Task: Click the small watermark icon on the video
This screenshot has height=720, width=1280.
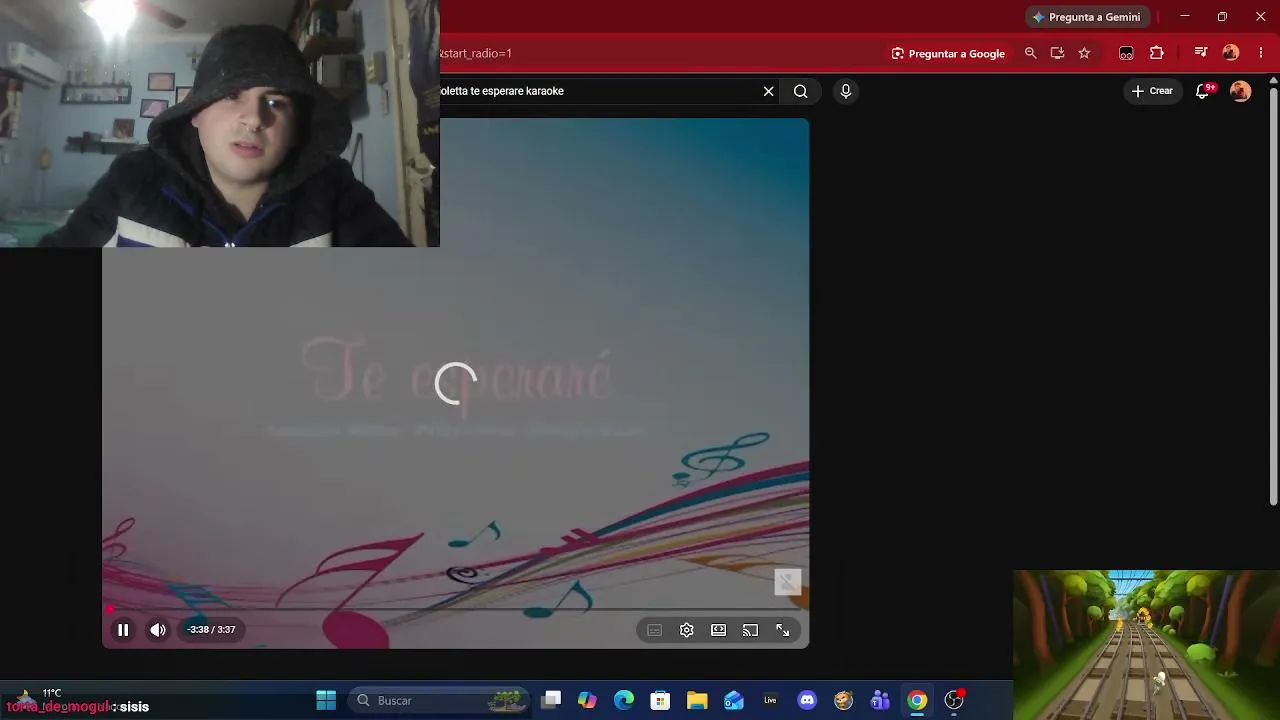Action: (x=788, y=582)
